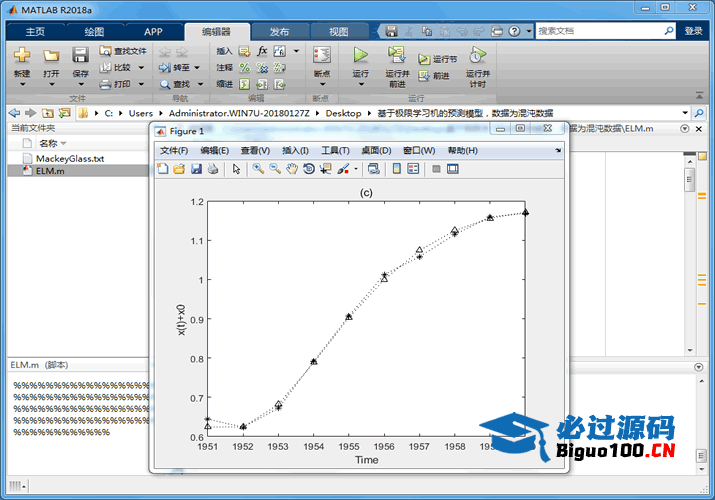Viewport: 715px width, 500px height.
Task: Click the green Run (运行) icon
Action: click(x=360, y=56)
